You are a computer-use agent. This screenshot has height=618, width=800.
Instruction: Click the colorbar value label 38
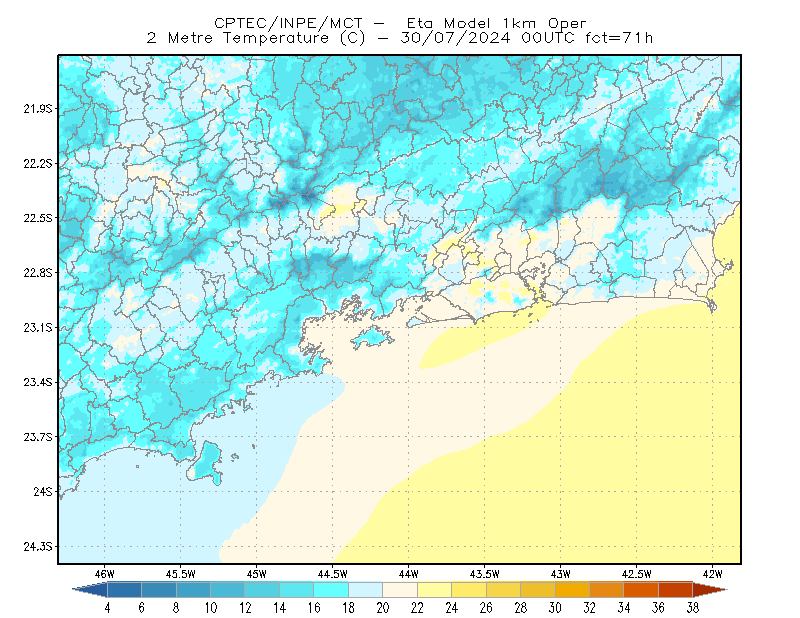pos(693,608)
